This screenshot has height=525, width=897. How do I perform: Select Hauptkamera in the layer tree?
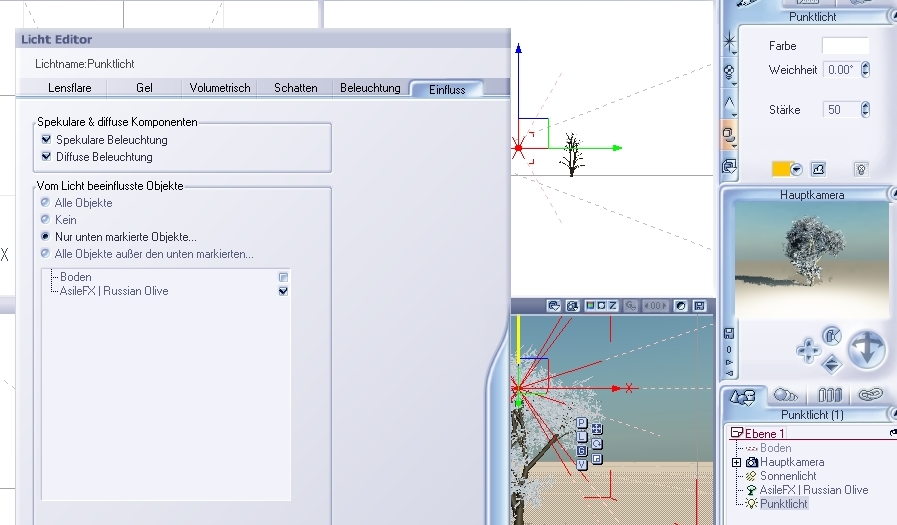click(792, 462)
